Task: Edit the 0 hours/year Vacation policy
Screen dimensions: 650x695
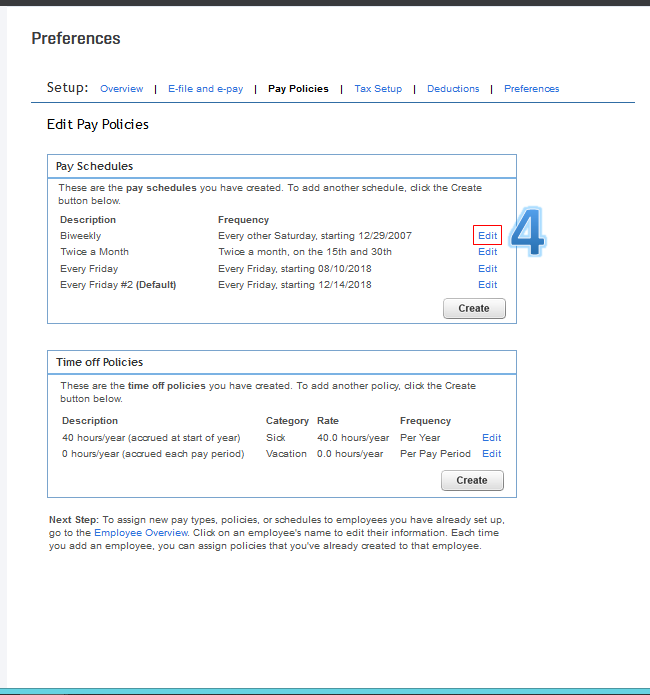Action: tap(491, 453)
